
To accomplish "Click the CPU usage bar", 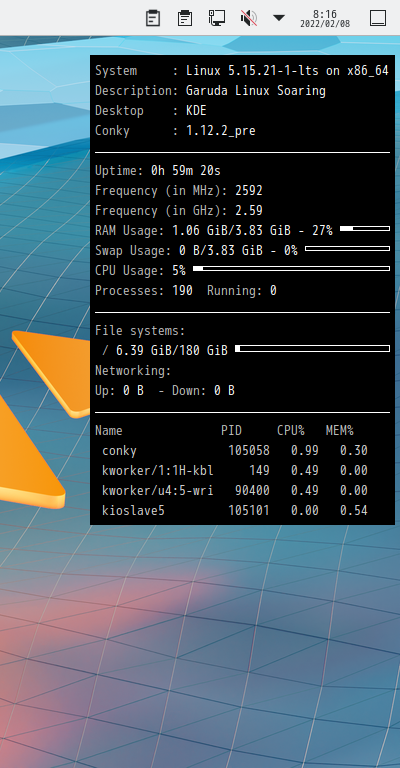I will (291, 268).
